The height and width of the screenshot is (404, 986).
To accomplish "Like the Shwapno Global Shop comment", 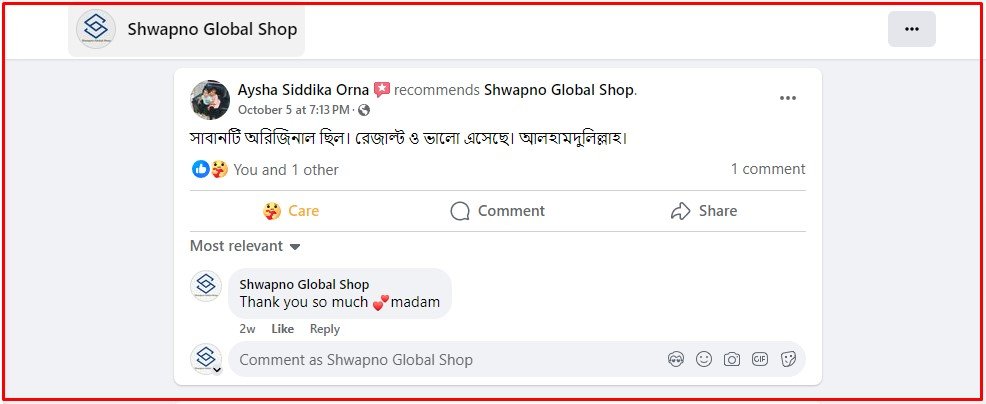I will pos(282,329).
